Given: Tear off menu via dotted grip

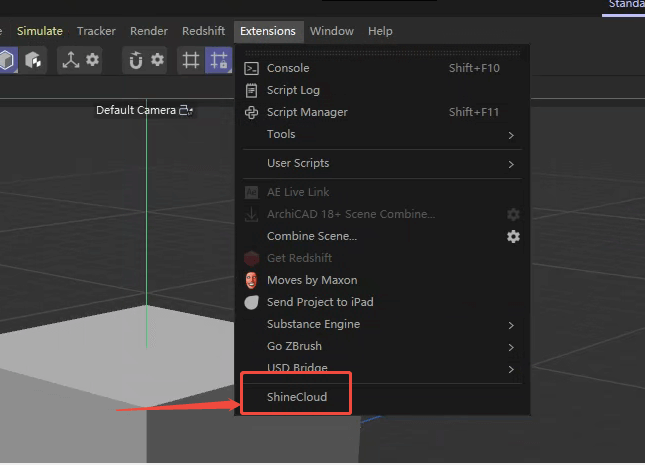Looking at the screenshot, I should [383, 53].
